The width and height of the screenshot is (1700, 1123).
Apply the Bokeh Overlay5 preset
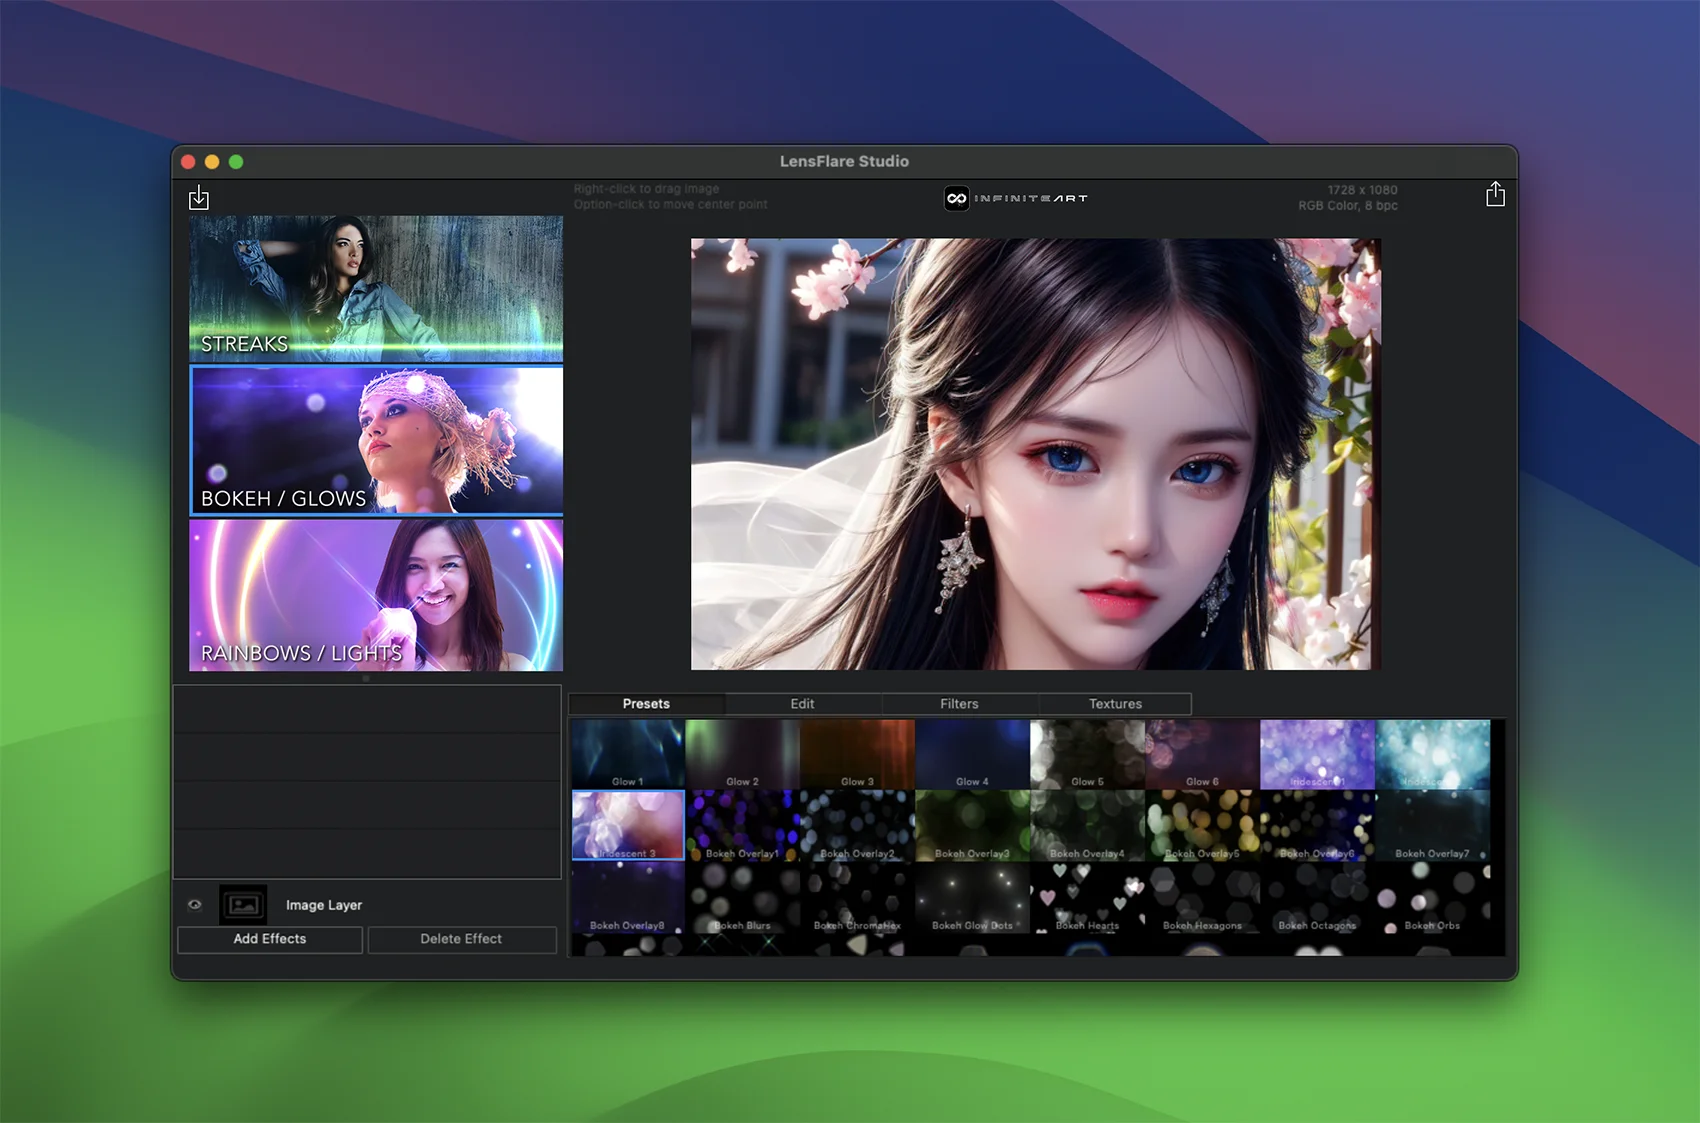tap(1202, 825)
